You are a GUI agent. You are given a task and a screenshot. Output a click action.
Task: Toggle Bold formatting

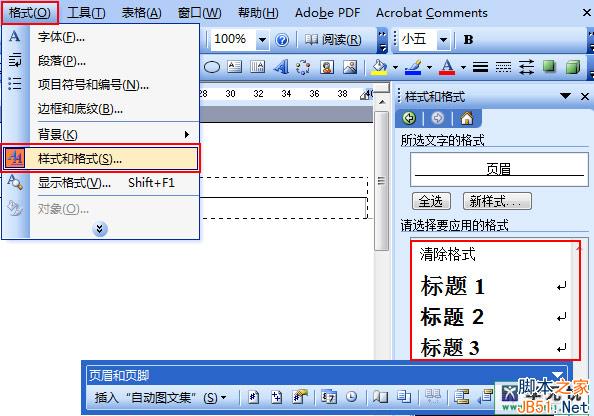[x=468, y=39]
